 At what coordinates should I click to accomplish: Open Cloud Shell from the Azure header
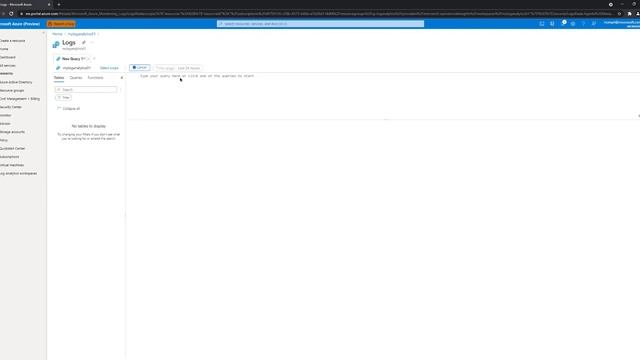click(x=542, y=24)
